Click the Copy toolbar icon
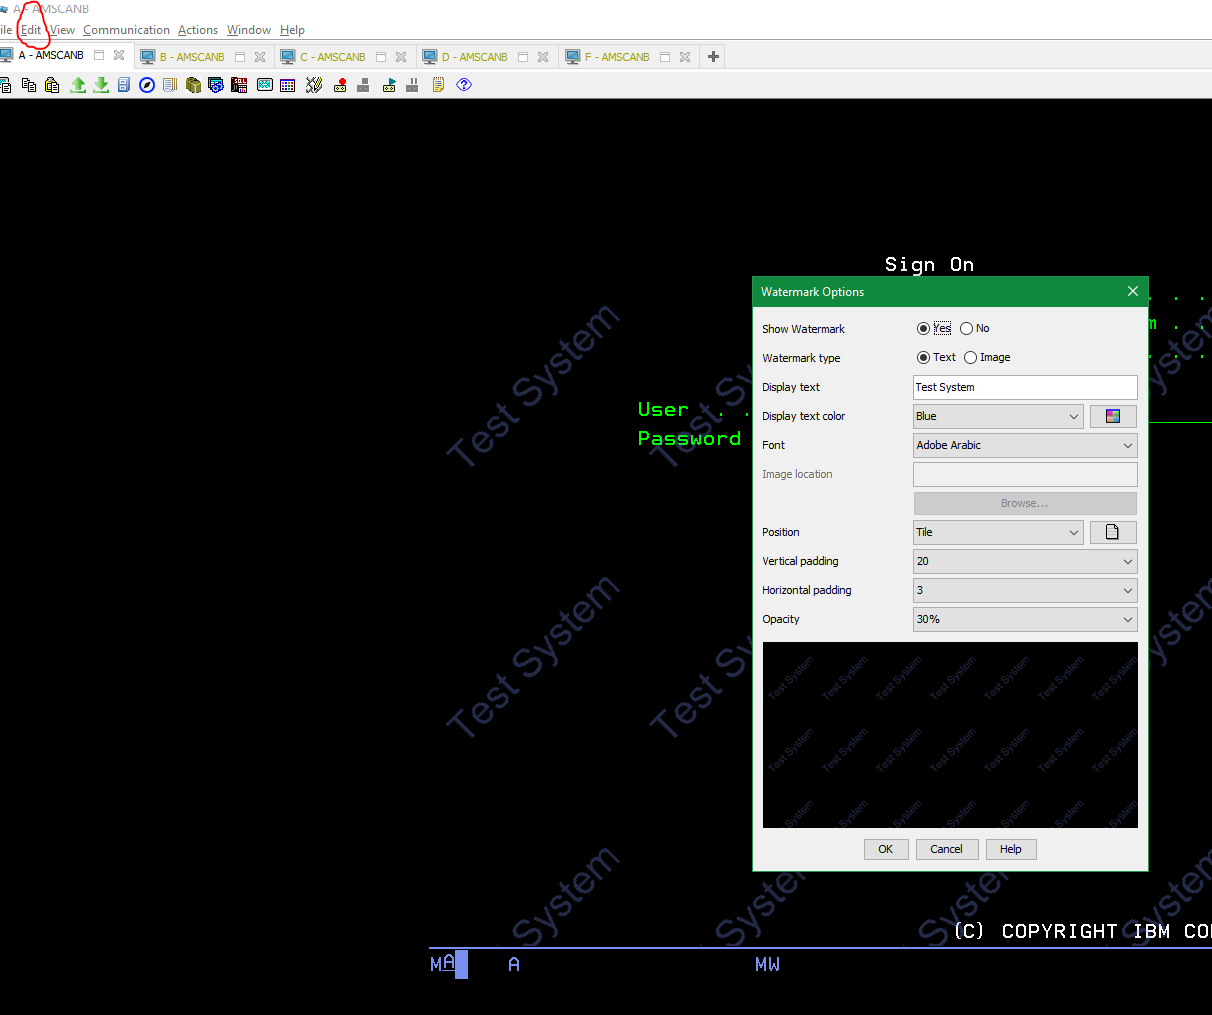This screenshot has height=1015, width=1212. (29, 85)
